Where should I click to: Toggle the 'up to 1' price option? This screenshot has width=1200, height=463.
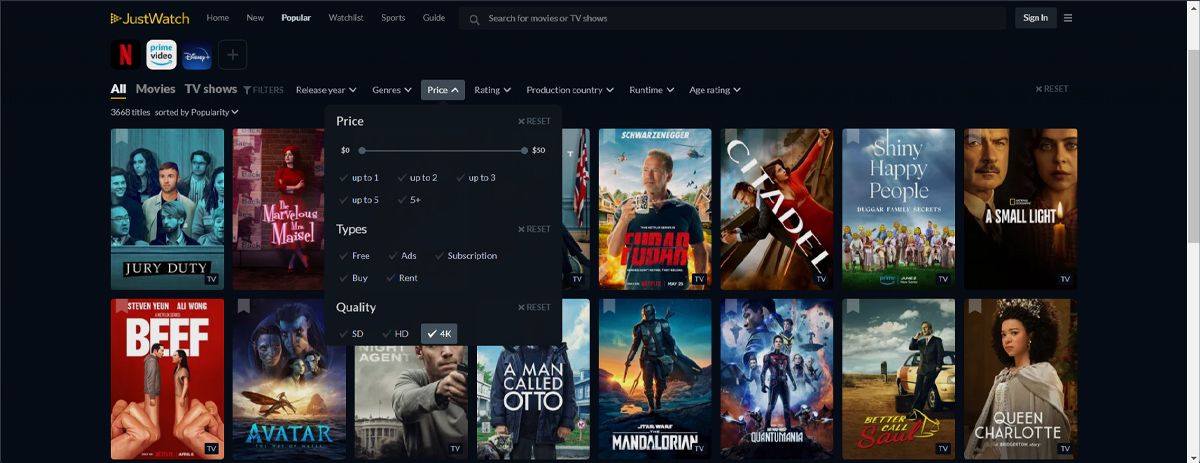coord(359,178)
